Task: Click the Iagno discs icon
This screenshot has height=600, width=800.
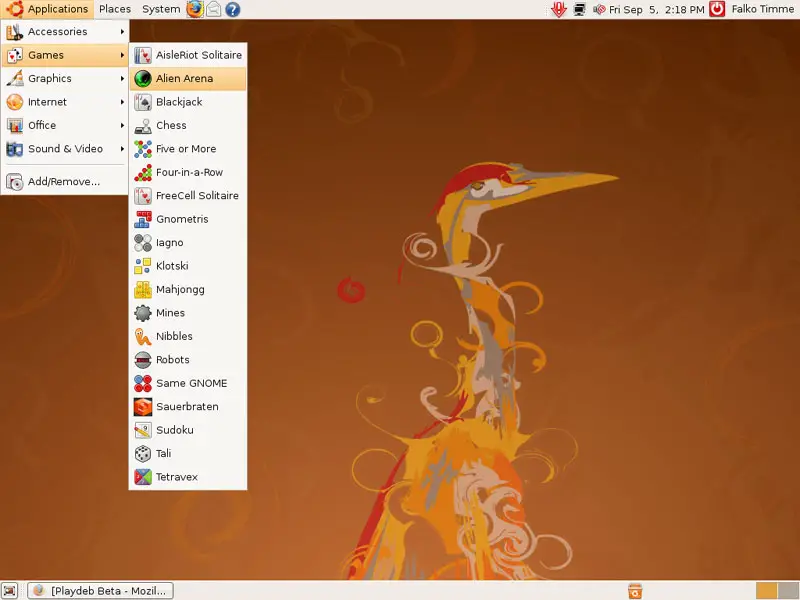Action: (x=143, y=243)
